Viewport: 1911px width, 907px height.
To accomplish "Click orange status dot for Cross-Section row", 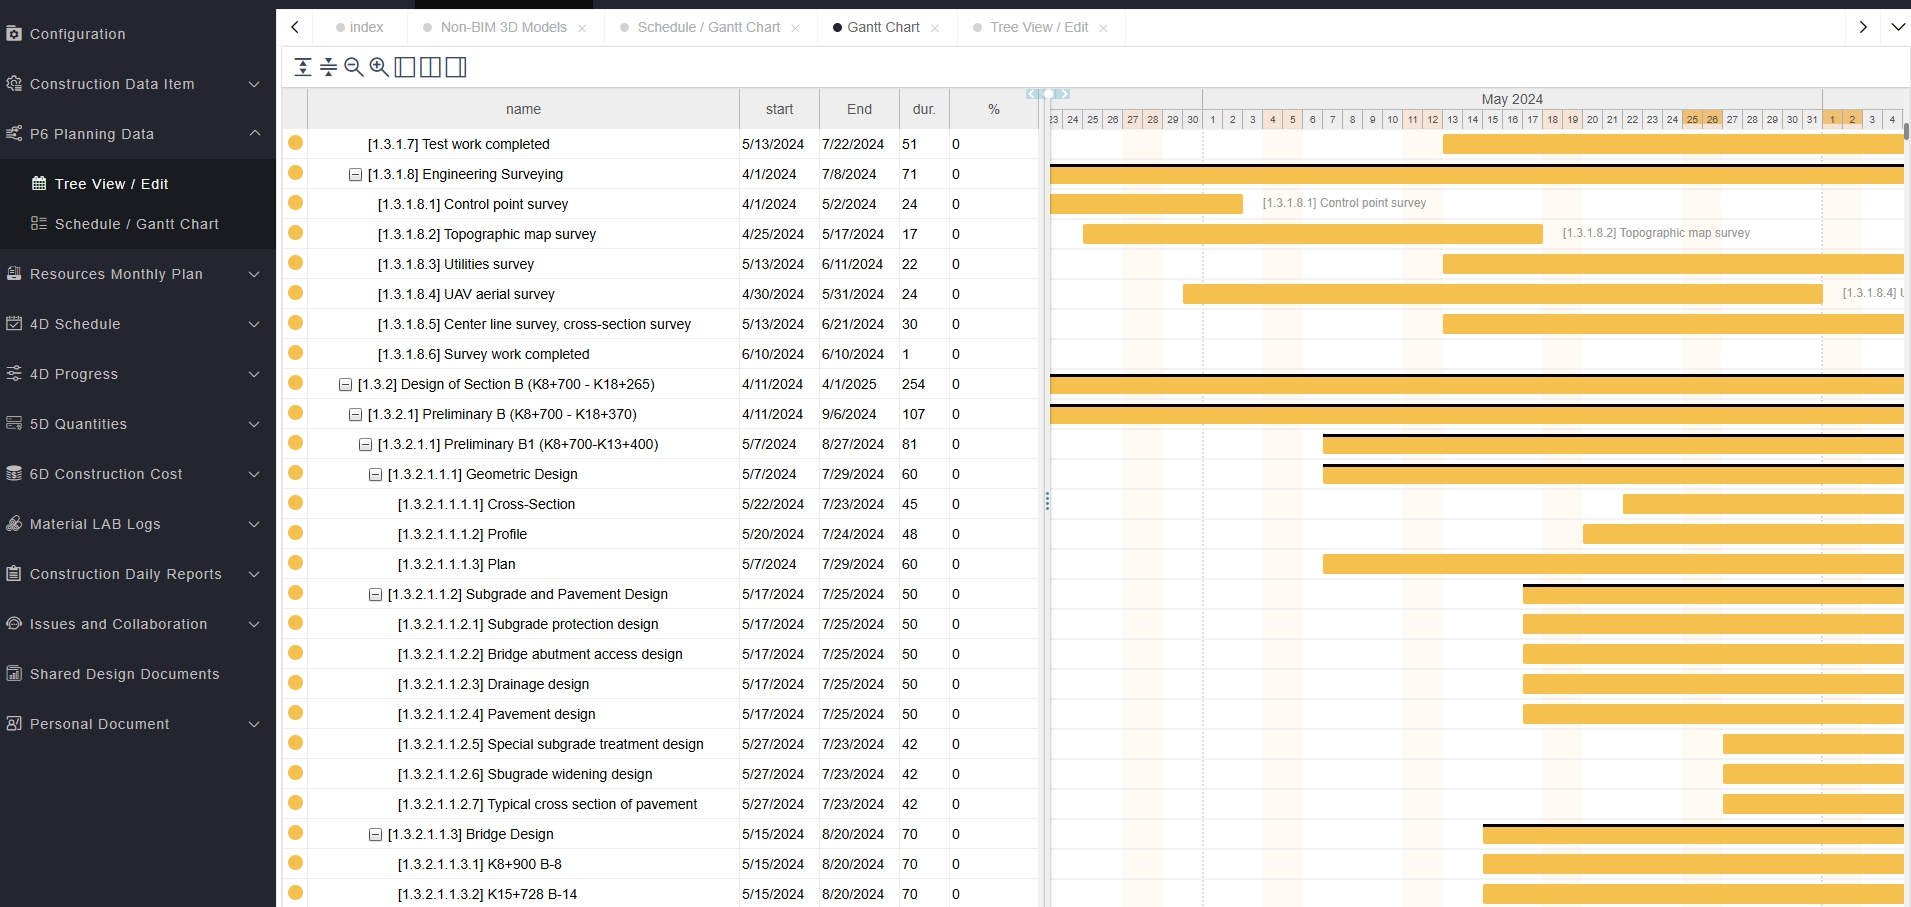I will click(x=295, y=503).
